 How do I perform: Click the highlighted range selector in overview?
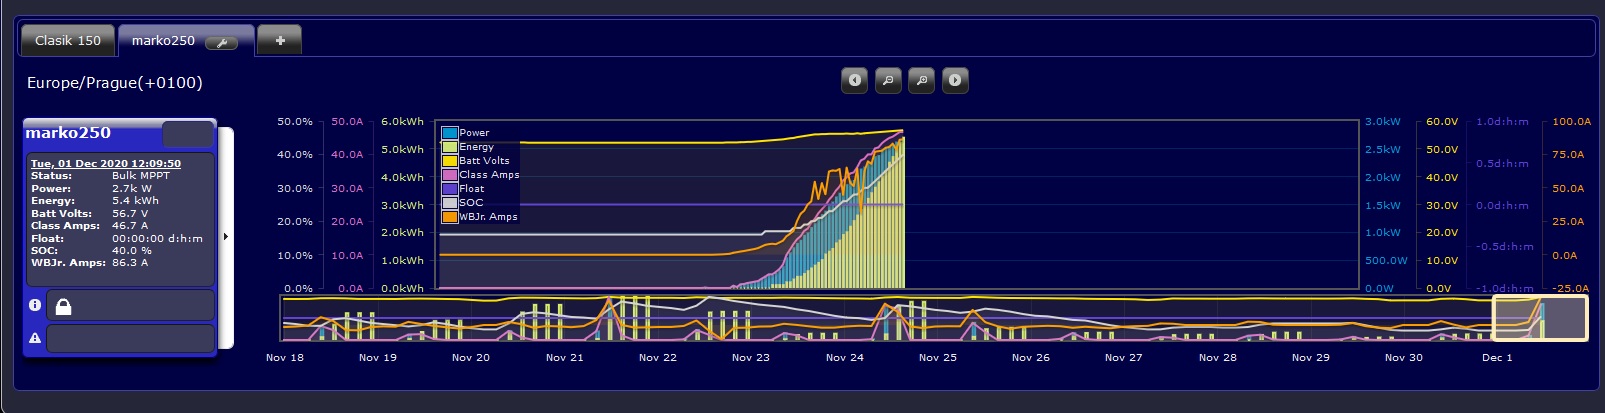click(x=1539, y=318)
